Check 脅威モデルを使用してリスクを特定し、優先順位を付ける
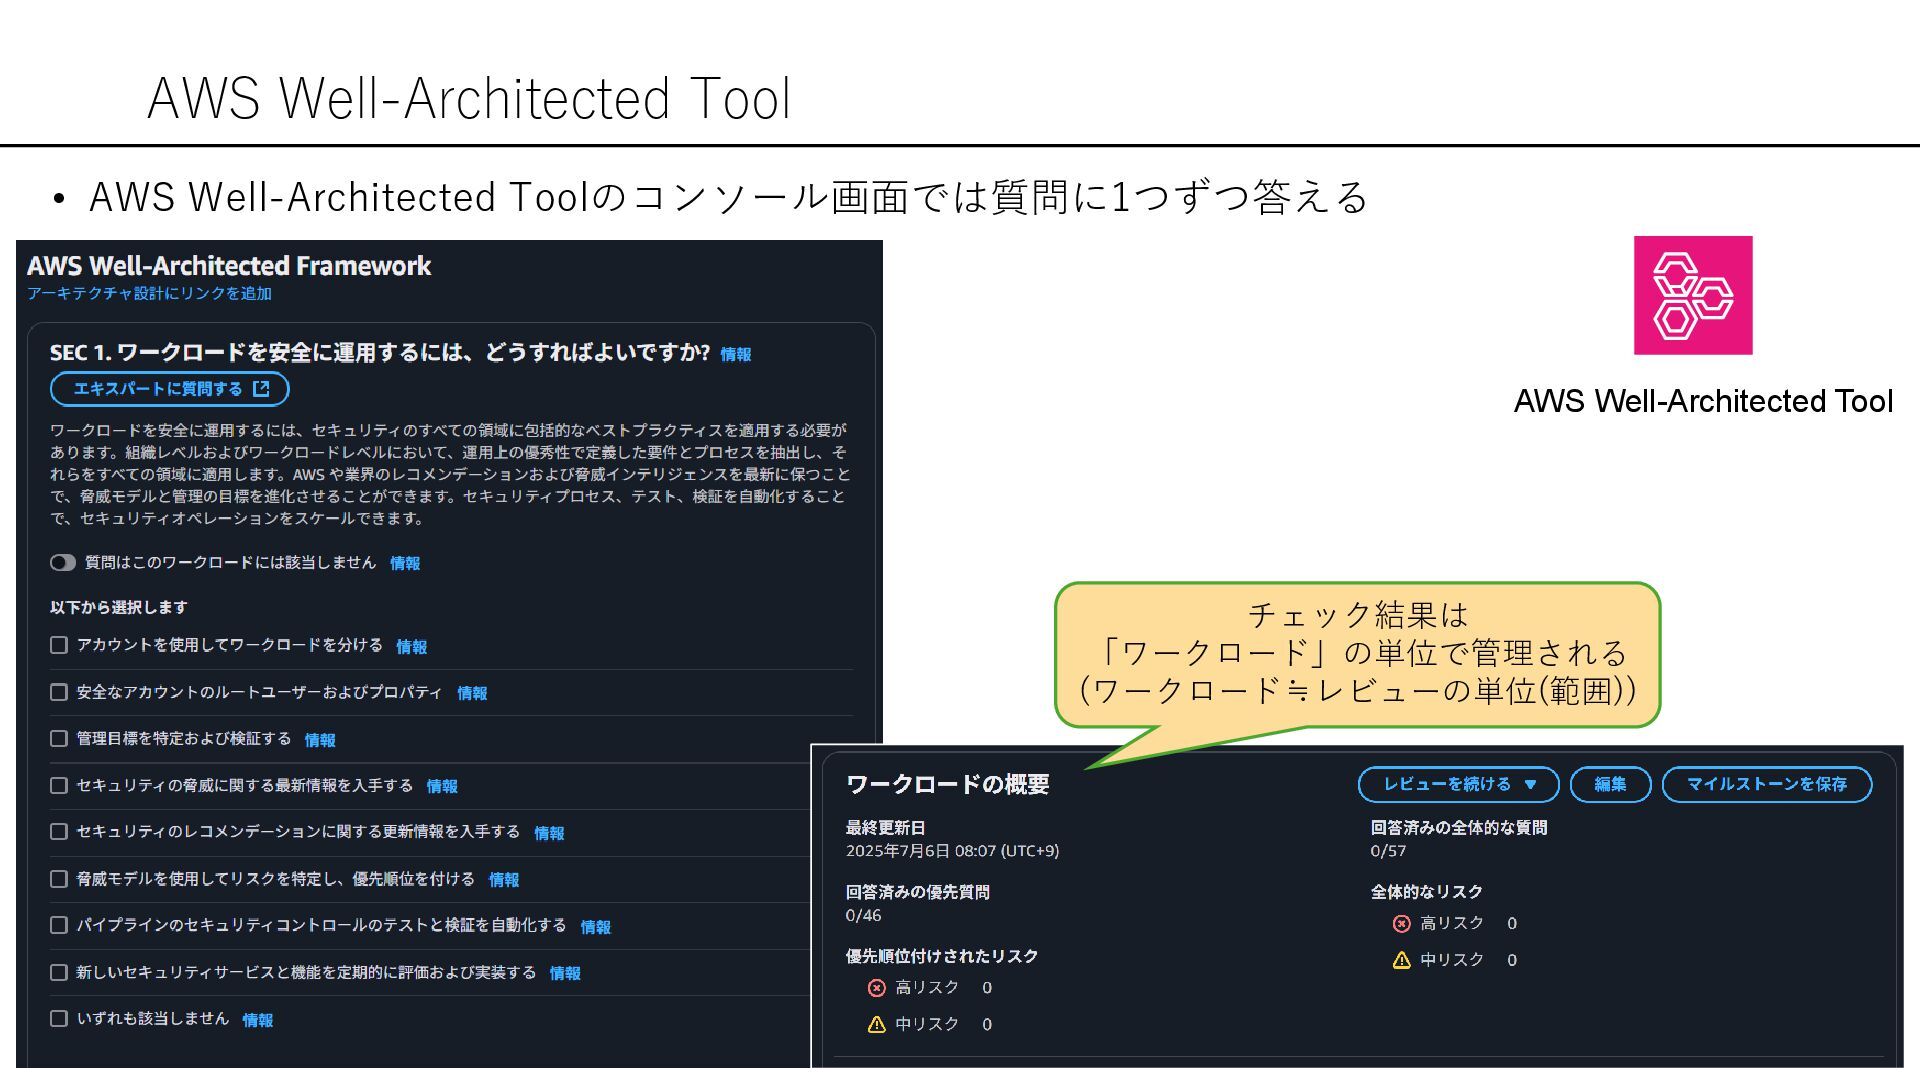 (x=59, y=878)
